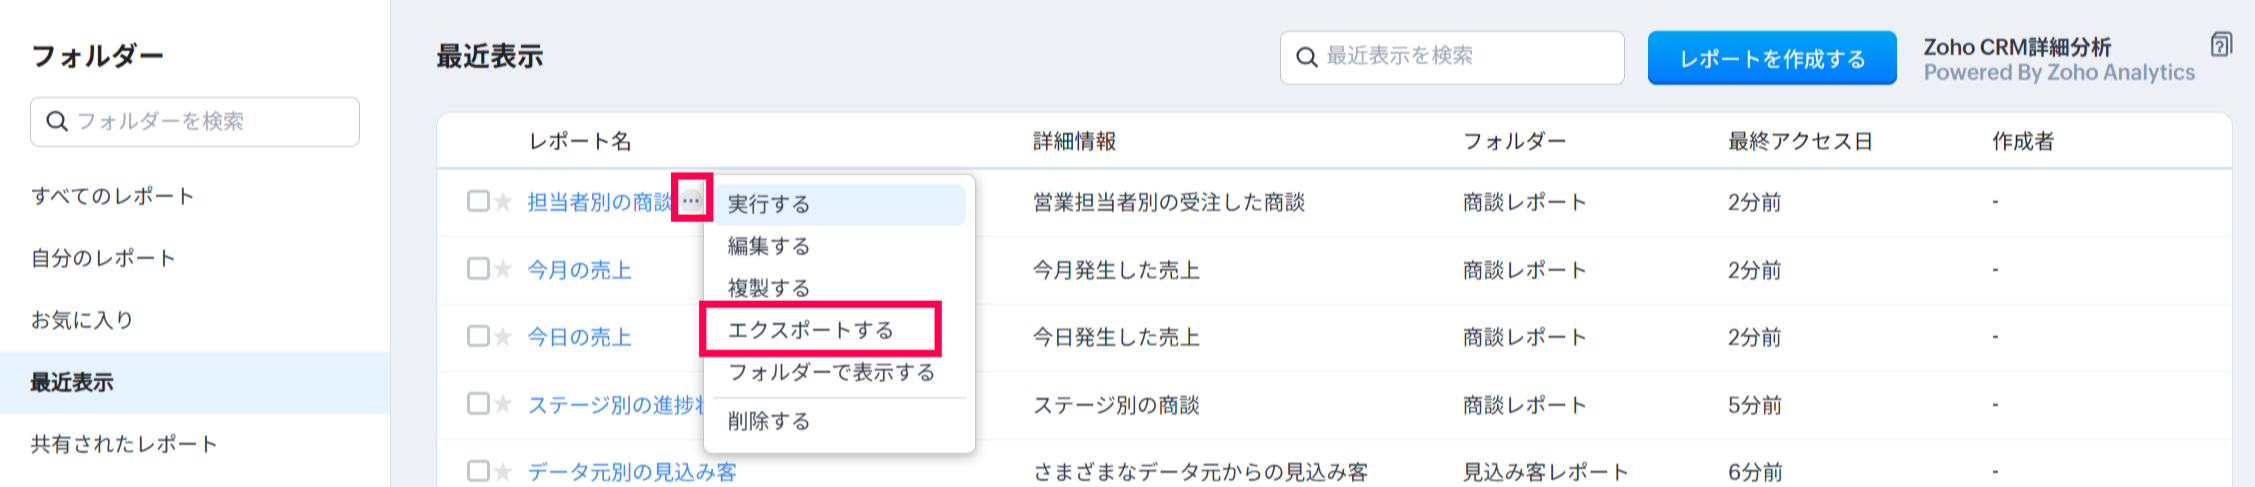Click the three-dot more options icon
2255x487 pixels.
[x=691, y=201]
